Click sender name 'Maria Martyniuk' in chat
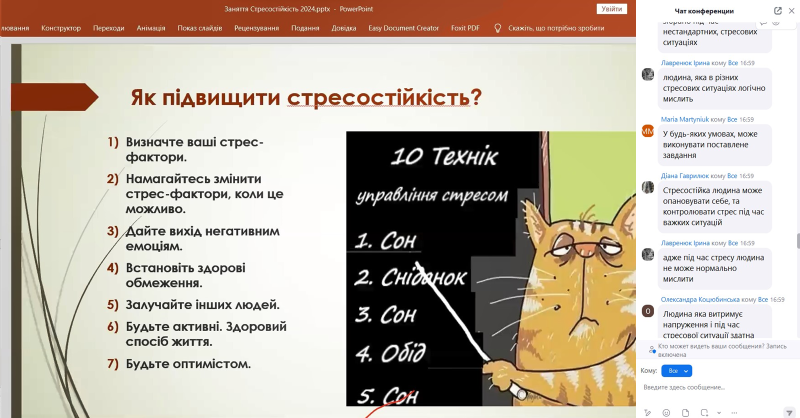Screen dimensions: 800x418 (685, 119)
